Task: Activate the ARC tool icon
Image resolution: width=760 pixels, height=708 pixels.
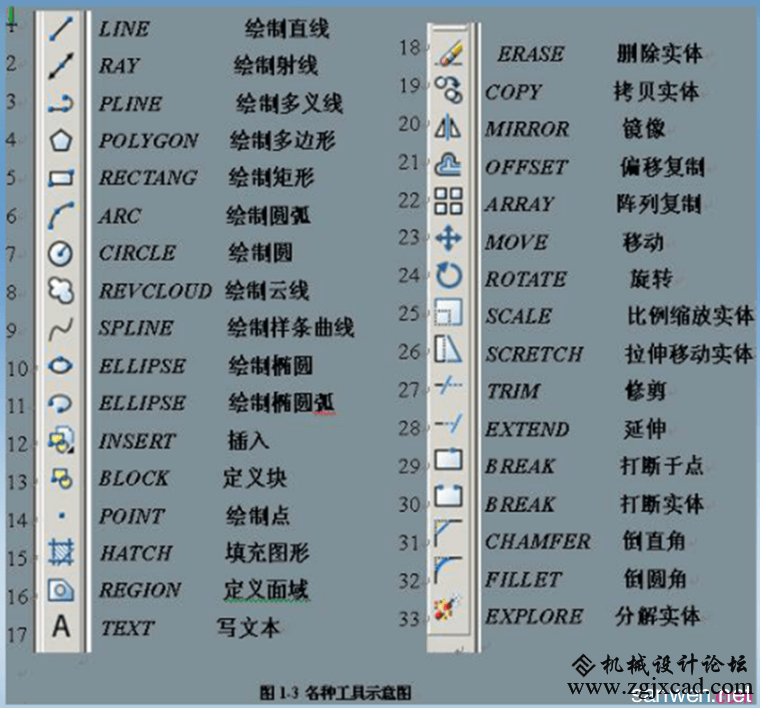Action: (x=61, y=216)
